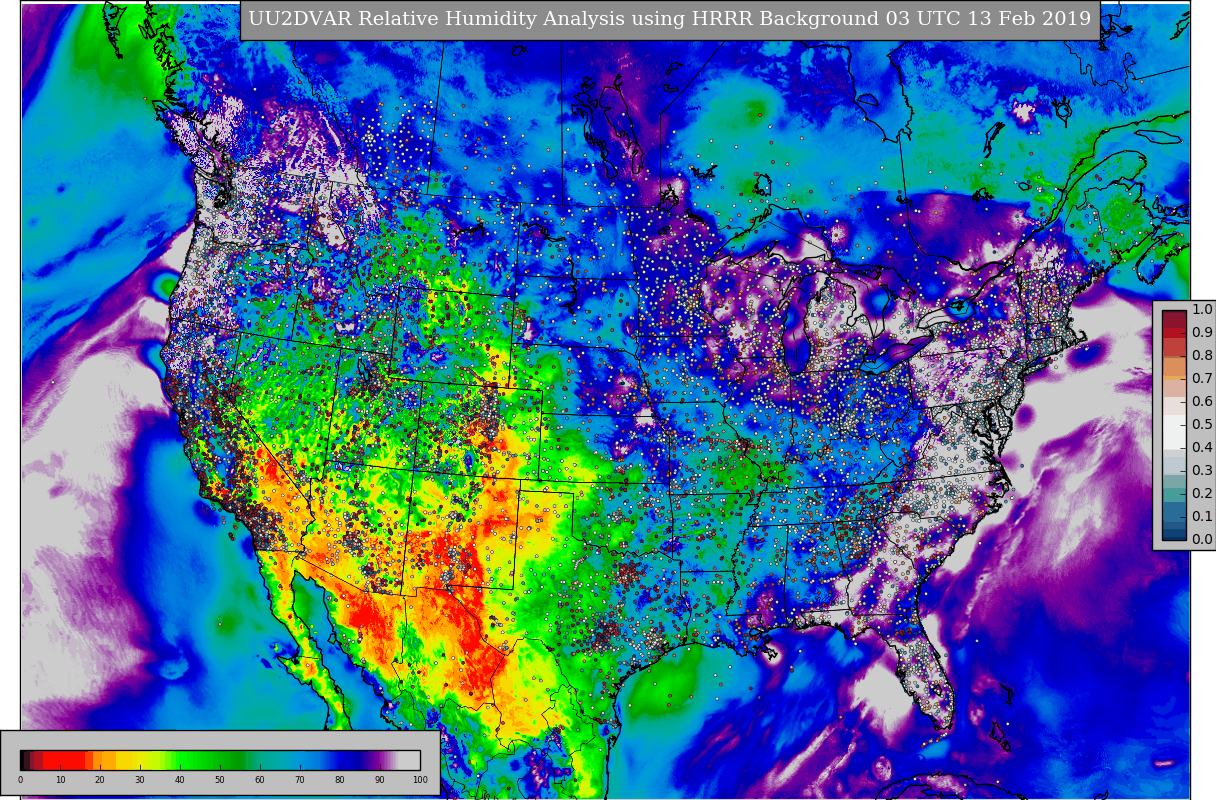Click the '20' tick on the humidity color bar
Viewport: 1216px width, 800px height.
point(100,780)
